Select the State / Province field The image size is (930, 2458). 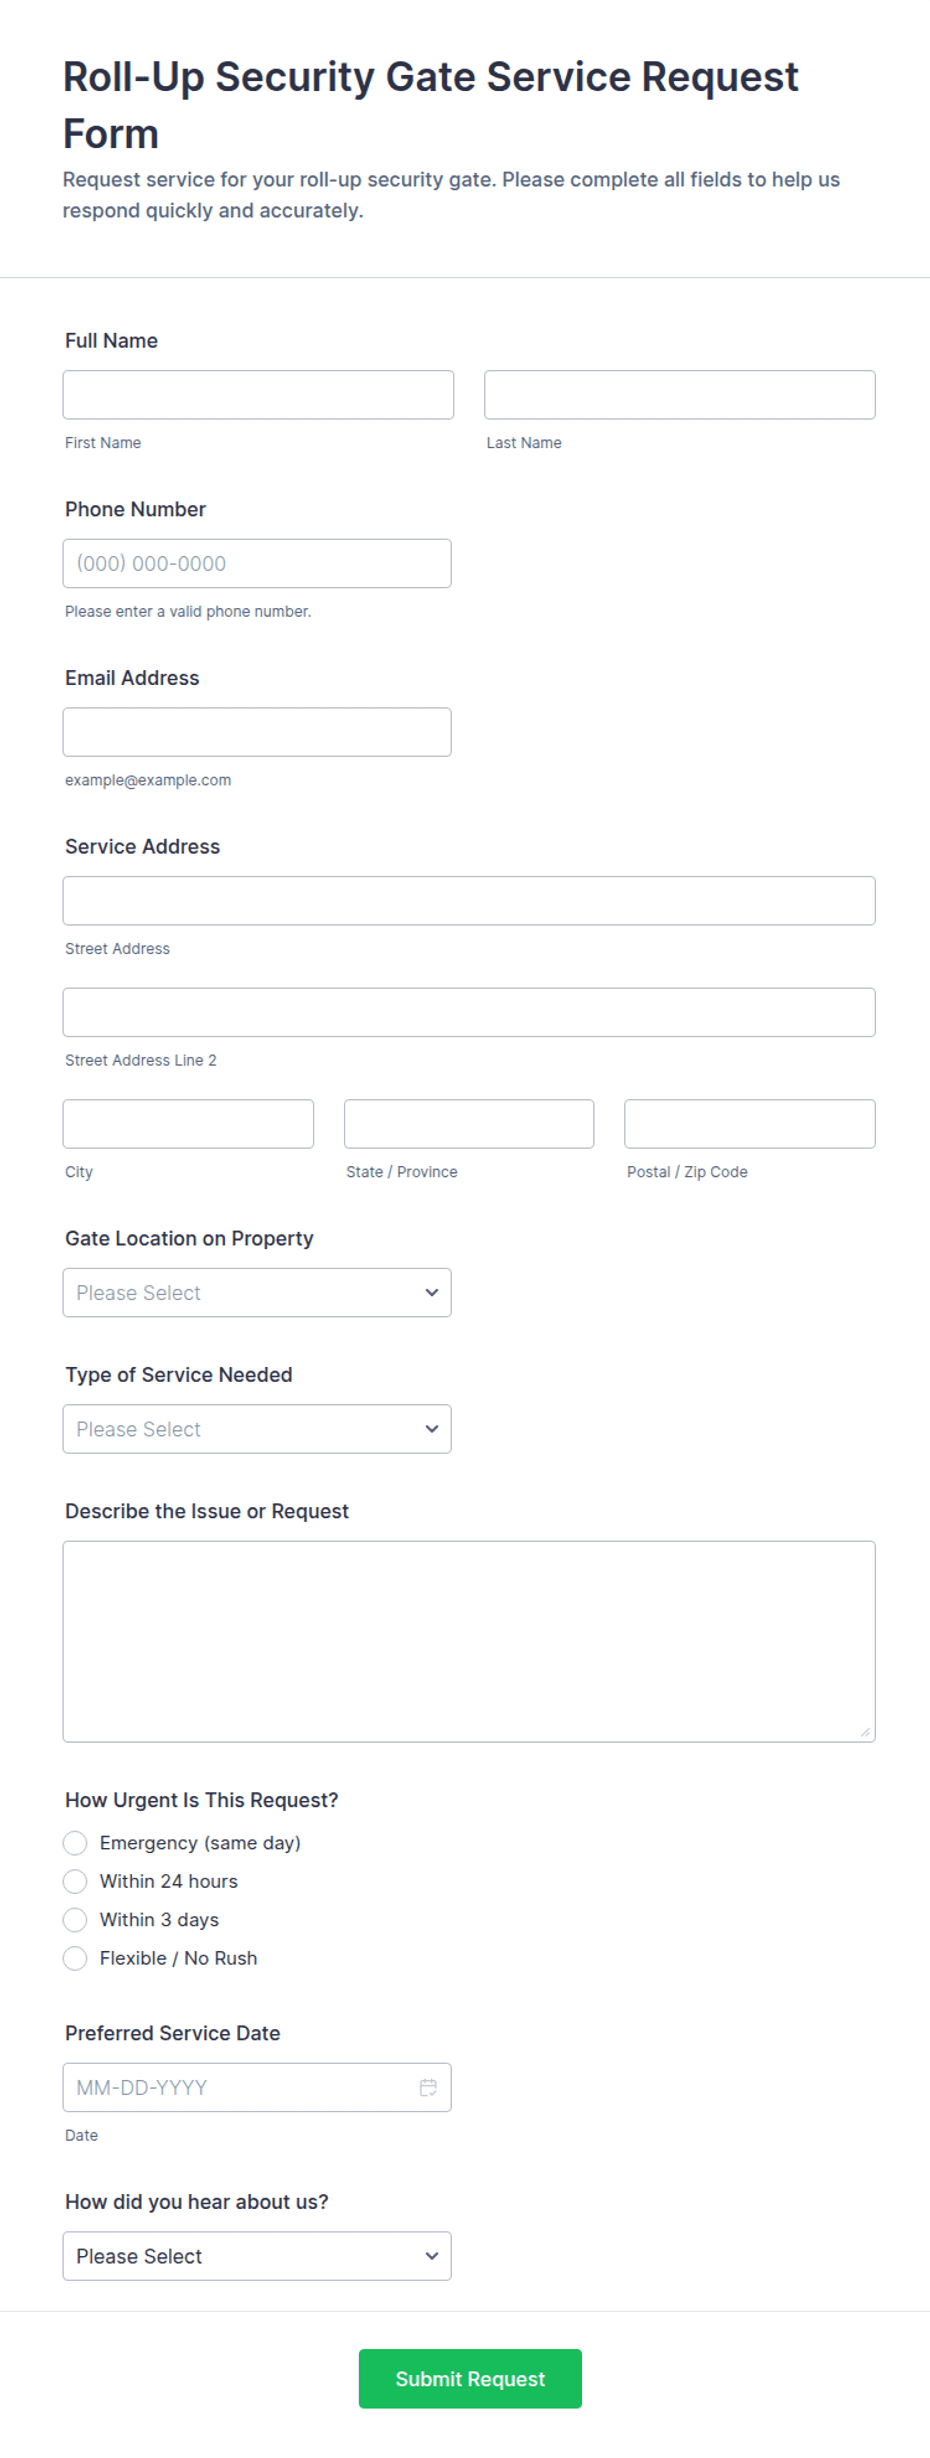[x=469, y=1124]
